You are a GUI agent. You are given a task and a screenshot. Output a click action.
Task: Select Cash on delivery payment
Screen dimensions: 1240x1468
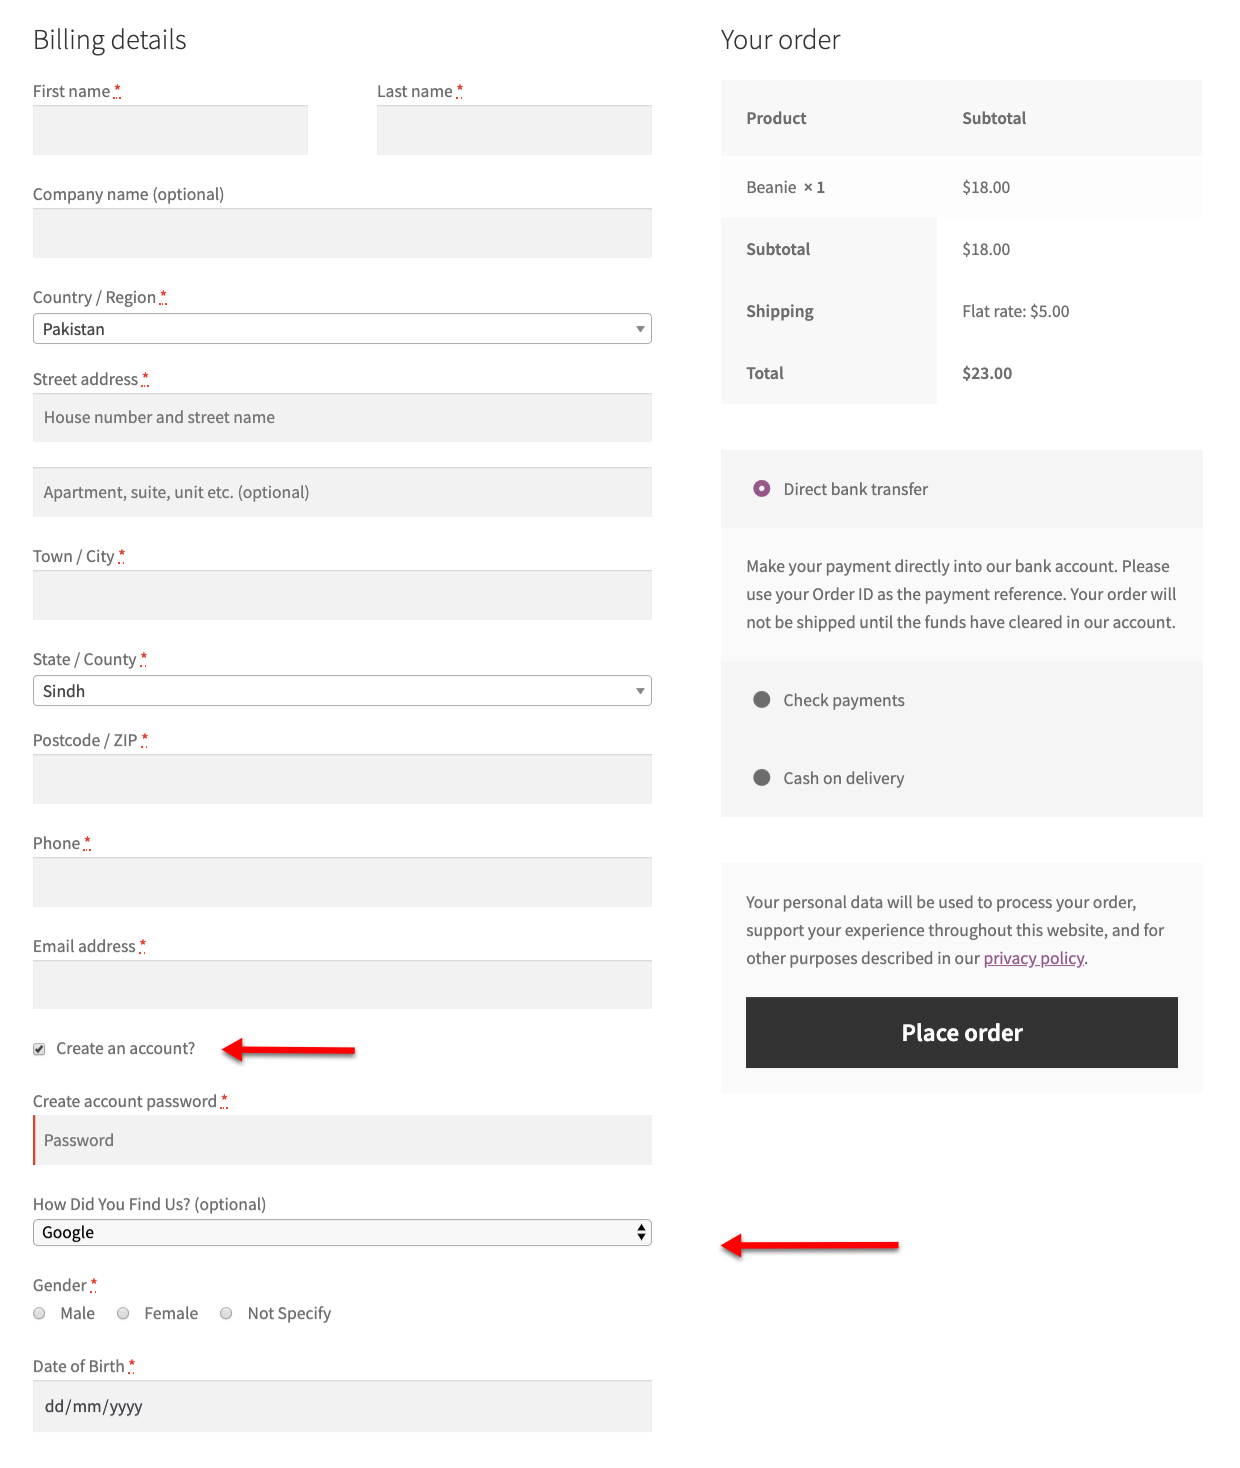coord(762,778)
